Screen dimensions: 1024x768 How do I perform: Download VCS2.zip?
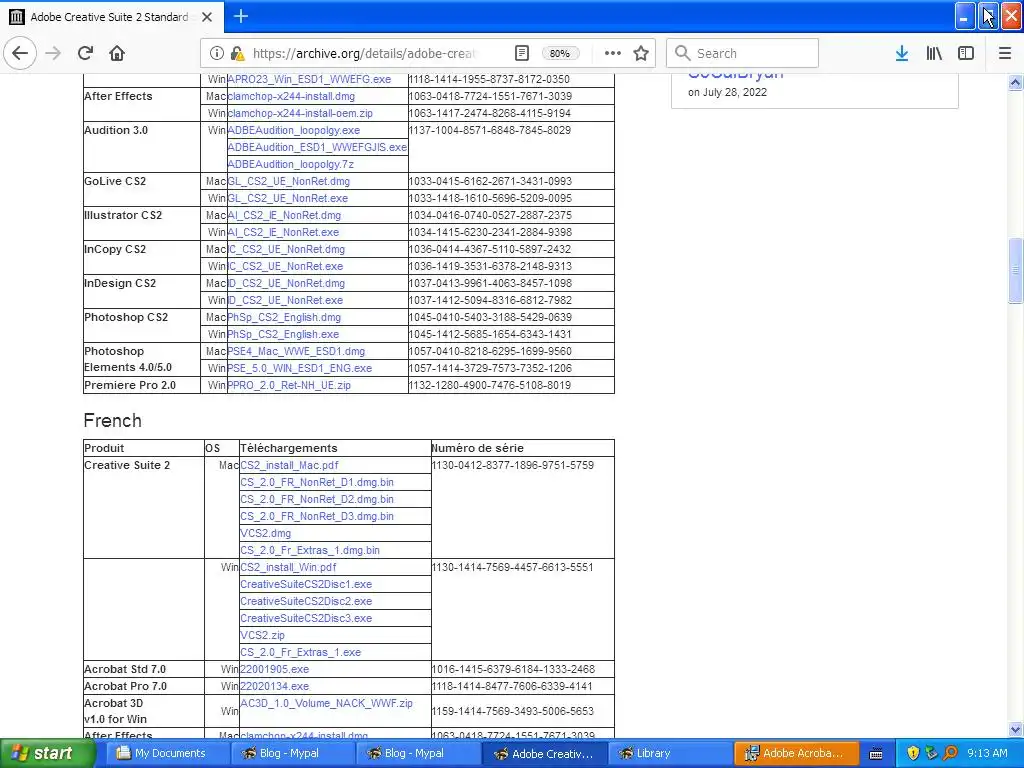coord(263,635)
